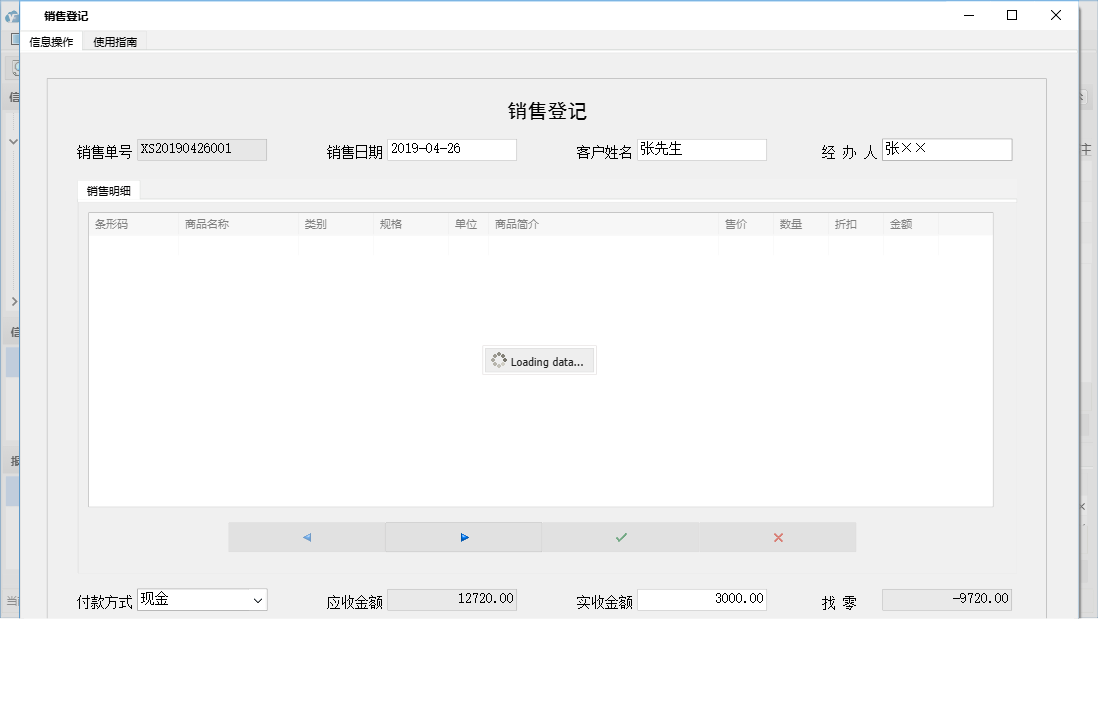The width and height of the screenshot is (1098, 715).
Task: Click the loading spinner icon in the grid
Action: pyautogui.click(x=498, y=360)
